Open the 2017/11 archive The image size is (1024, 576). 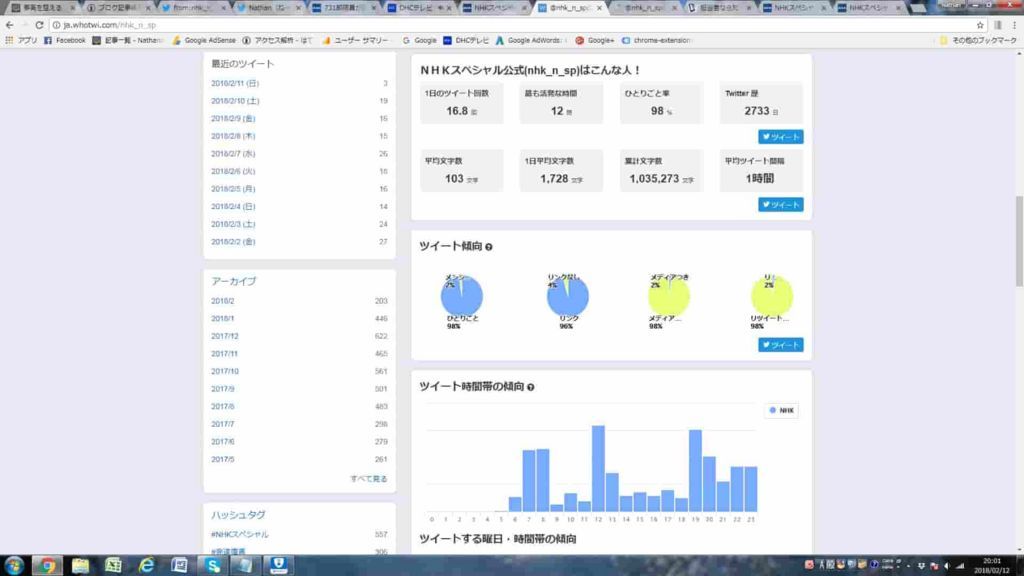tap(224, 355)
